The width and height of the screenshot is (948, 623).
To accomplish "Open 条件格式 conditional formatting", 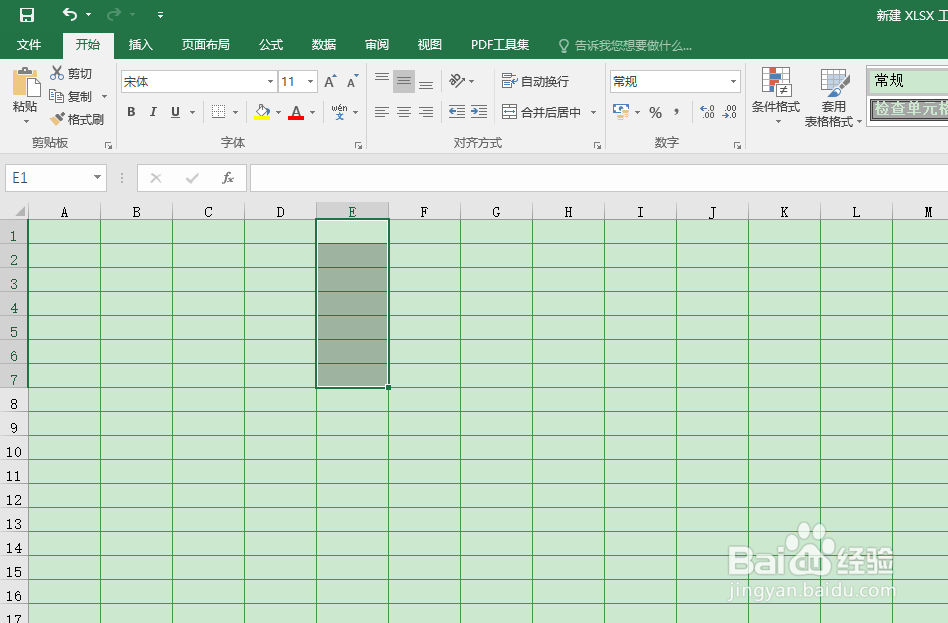I will point(776,96).
